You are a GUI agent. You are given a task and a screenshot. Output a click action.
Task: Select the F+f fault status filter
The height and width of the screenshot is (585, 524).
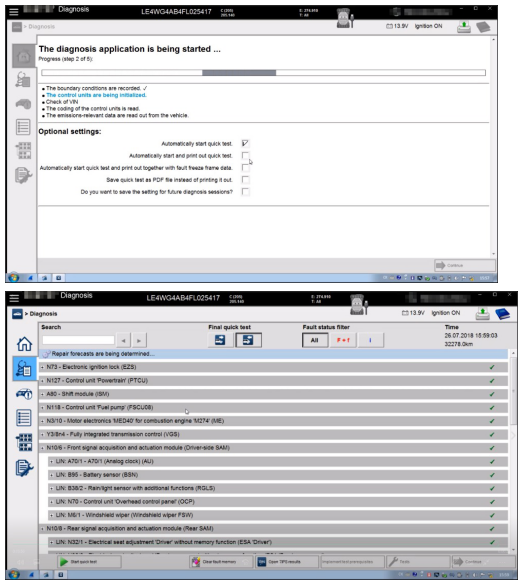coord(343,340)
